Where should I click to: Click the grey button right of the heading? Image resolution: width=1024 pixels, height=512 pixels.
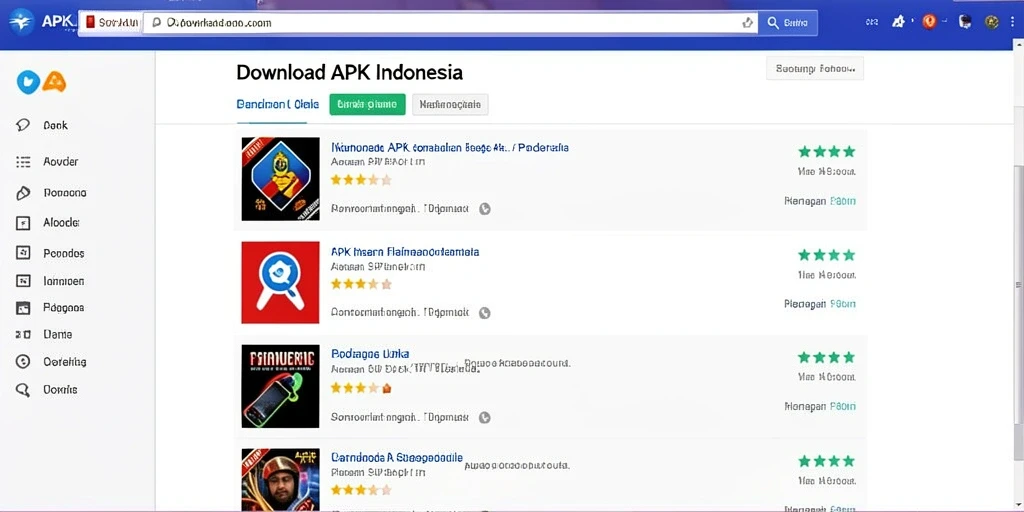coord(814,68)
